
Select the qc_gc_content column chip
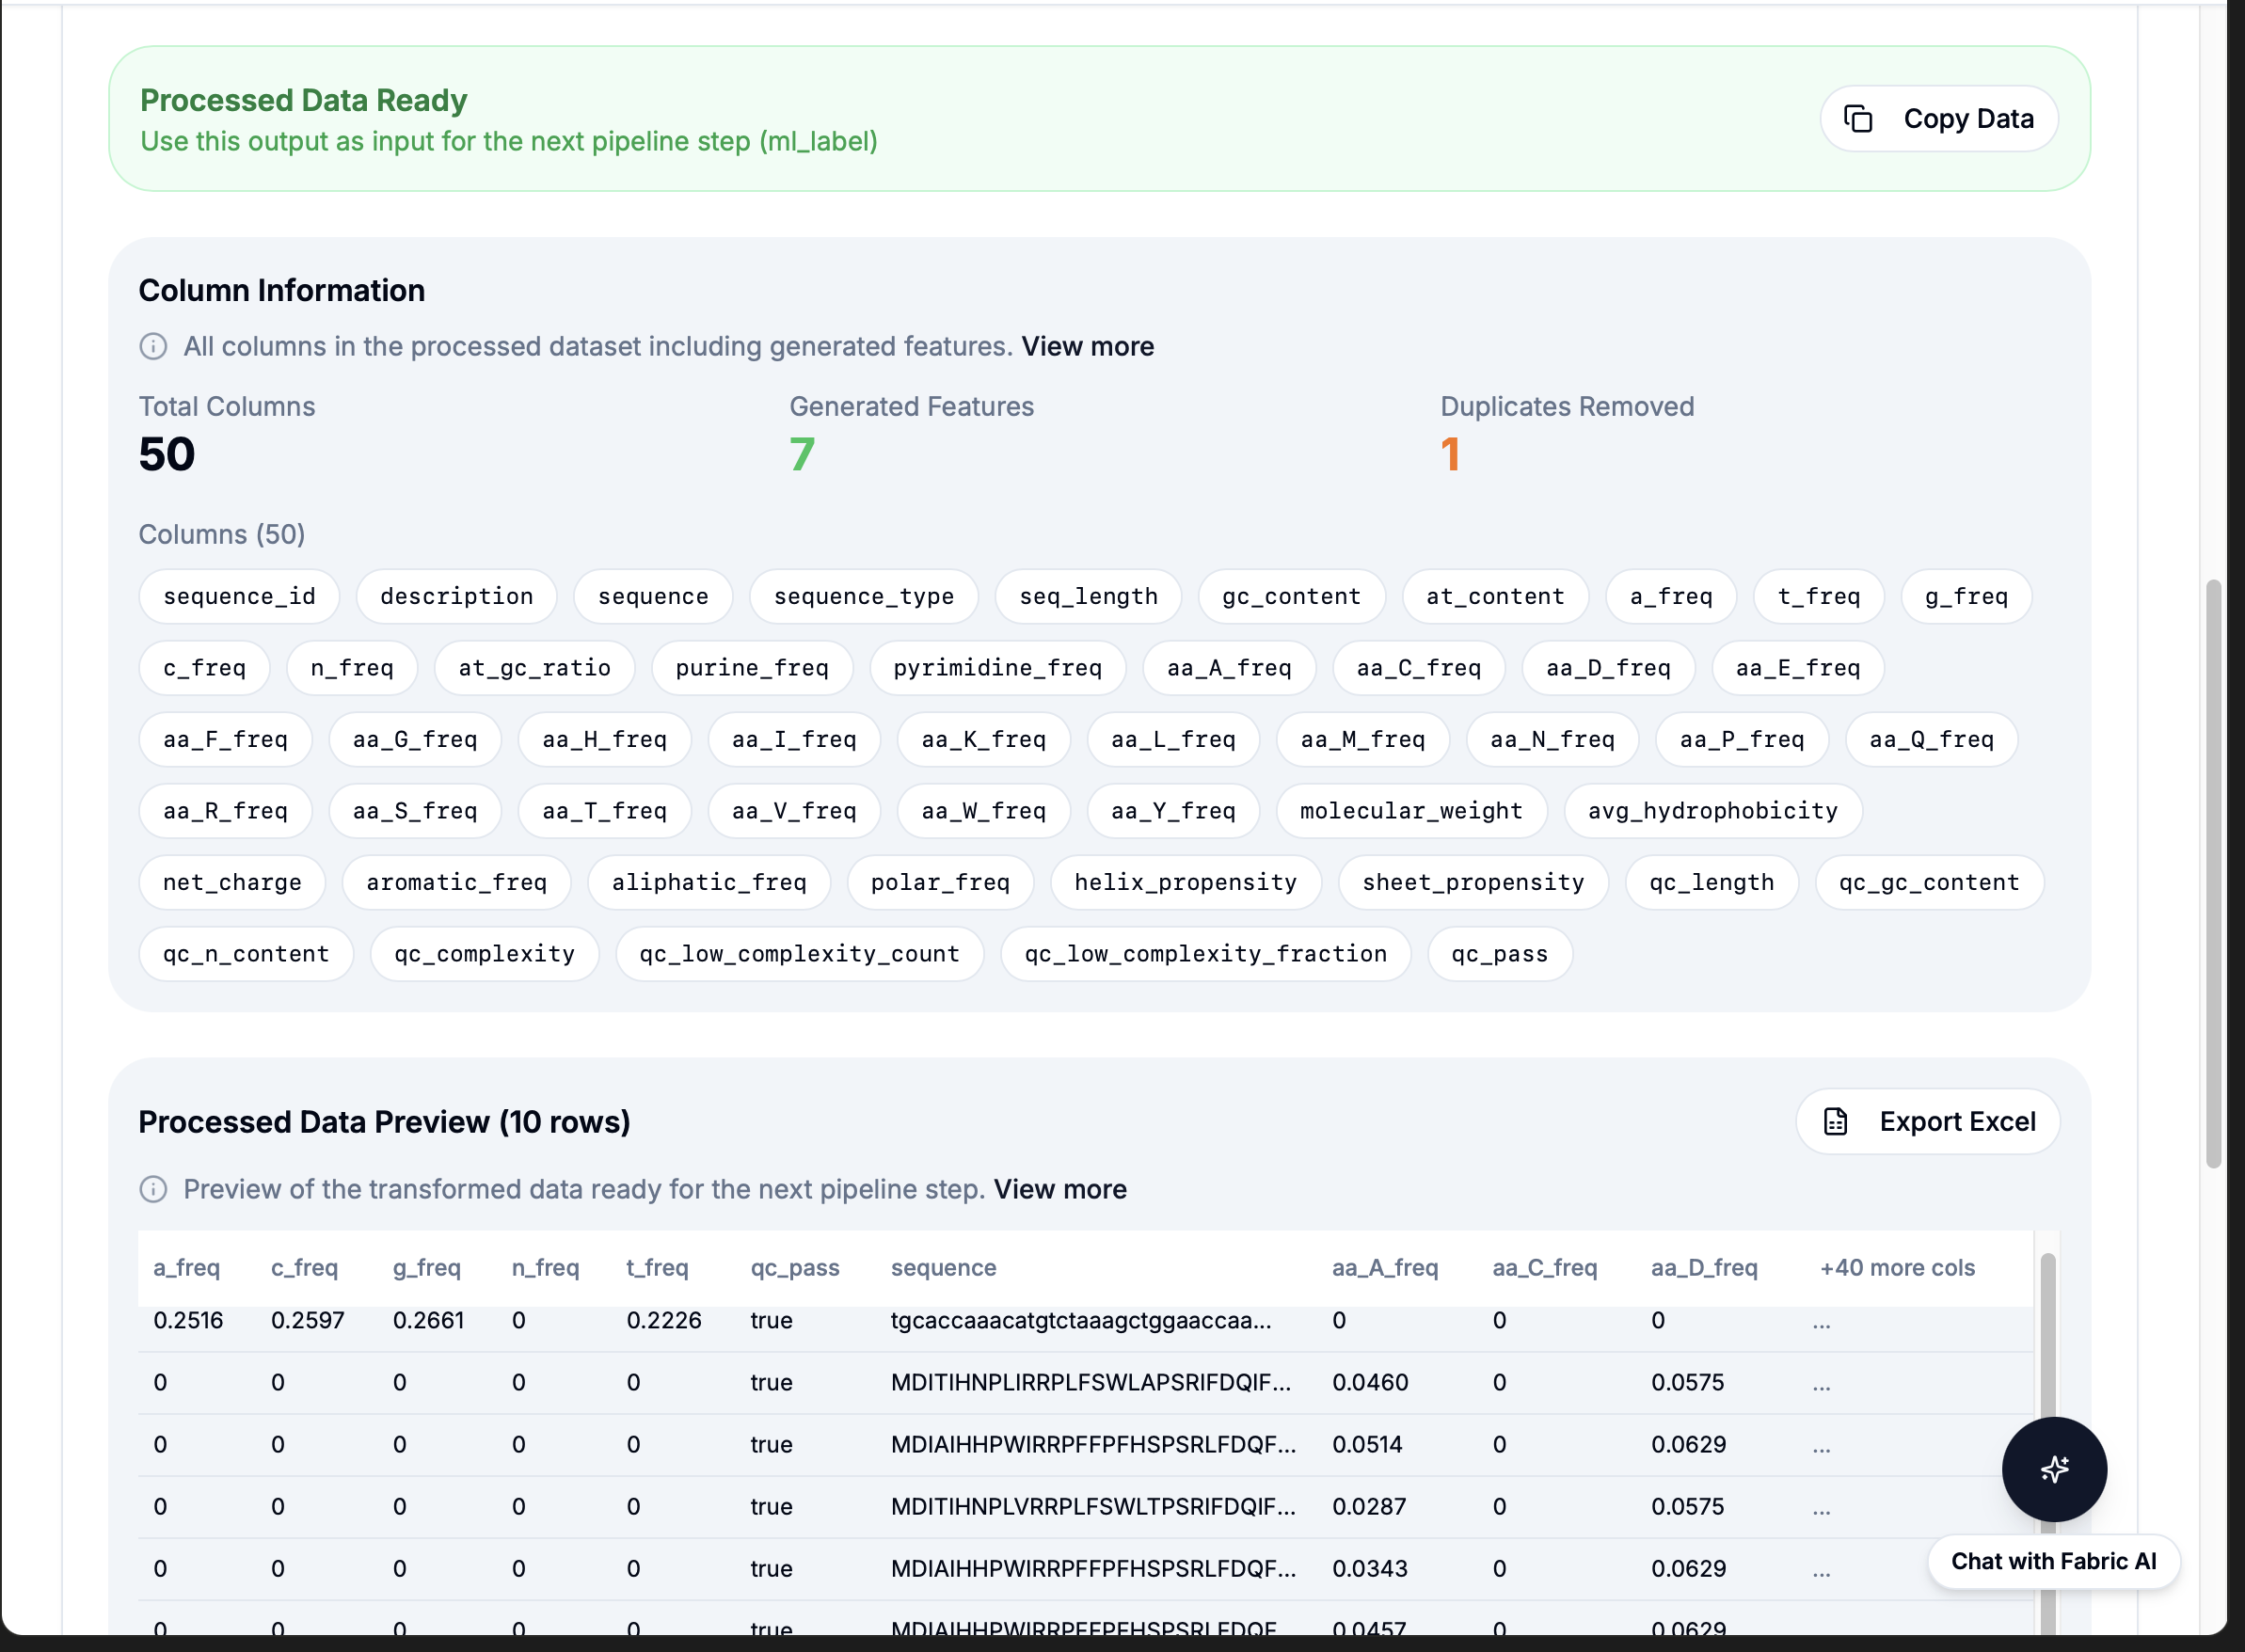click(x=1929, y=882)
